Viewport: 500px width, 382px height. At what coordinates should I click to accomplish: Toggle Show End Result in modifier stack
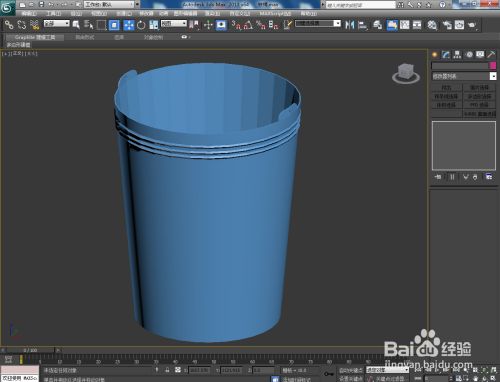pos(452,177)
